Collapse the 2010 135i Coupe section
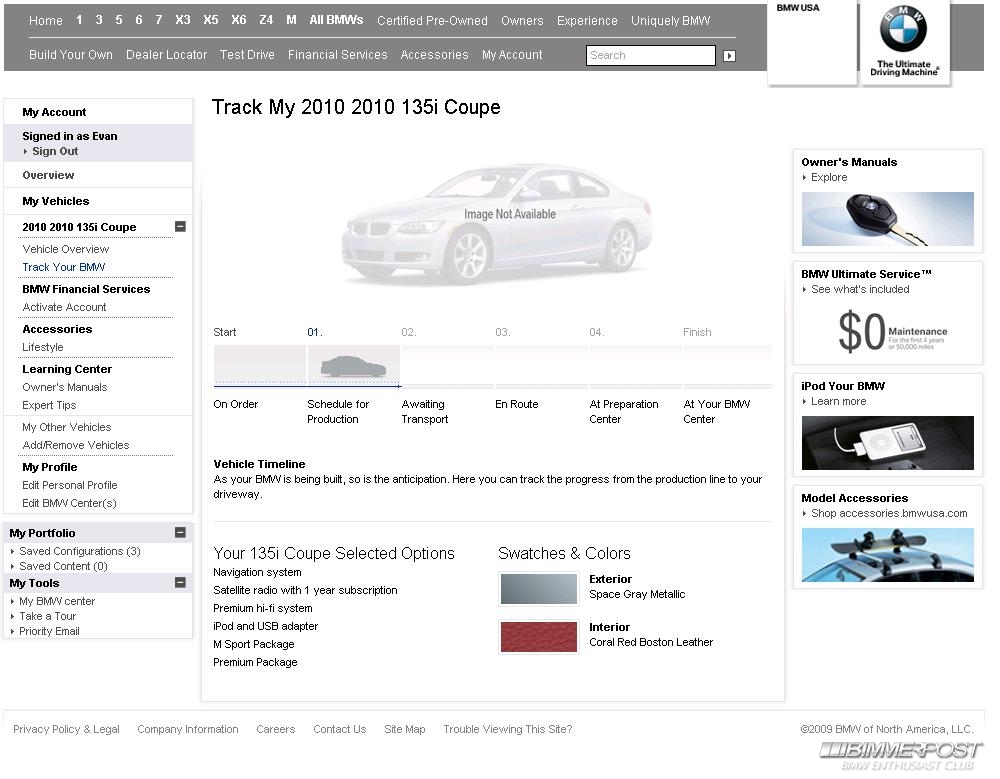The height and width of the screenshot is (779, 1000). 180,227
